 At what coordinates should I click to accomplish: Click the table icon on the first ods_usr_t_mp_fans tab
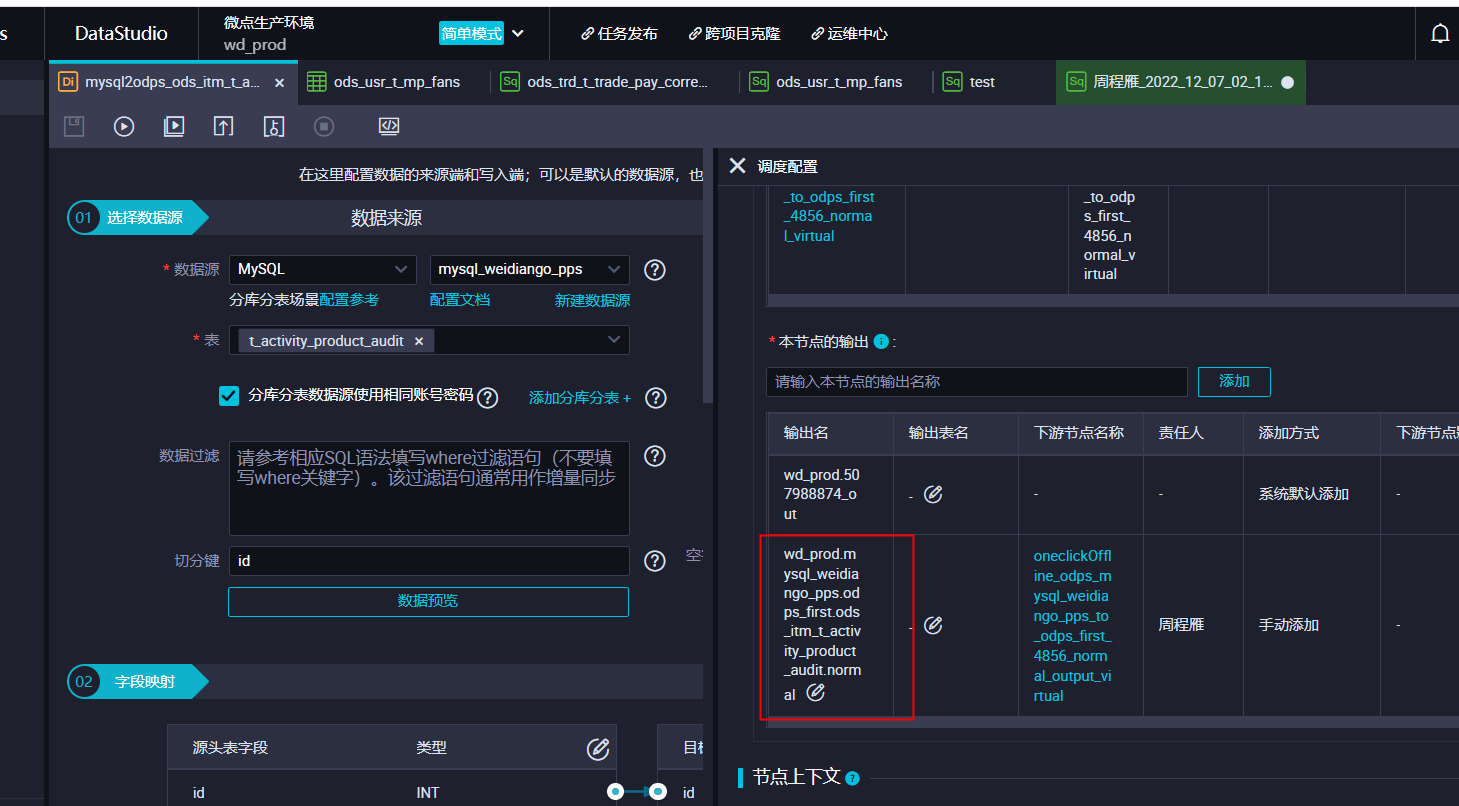(317, 82)
